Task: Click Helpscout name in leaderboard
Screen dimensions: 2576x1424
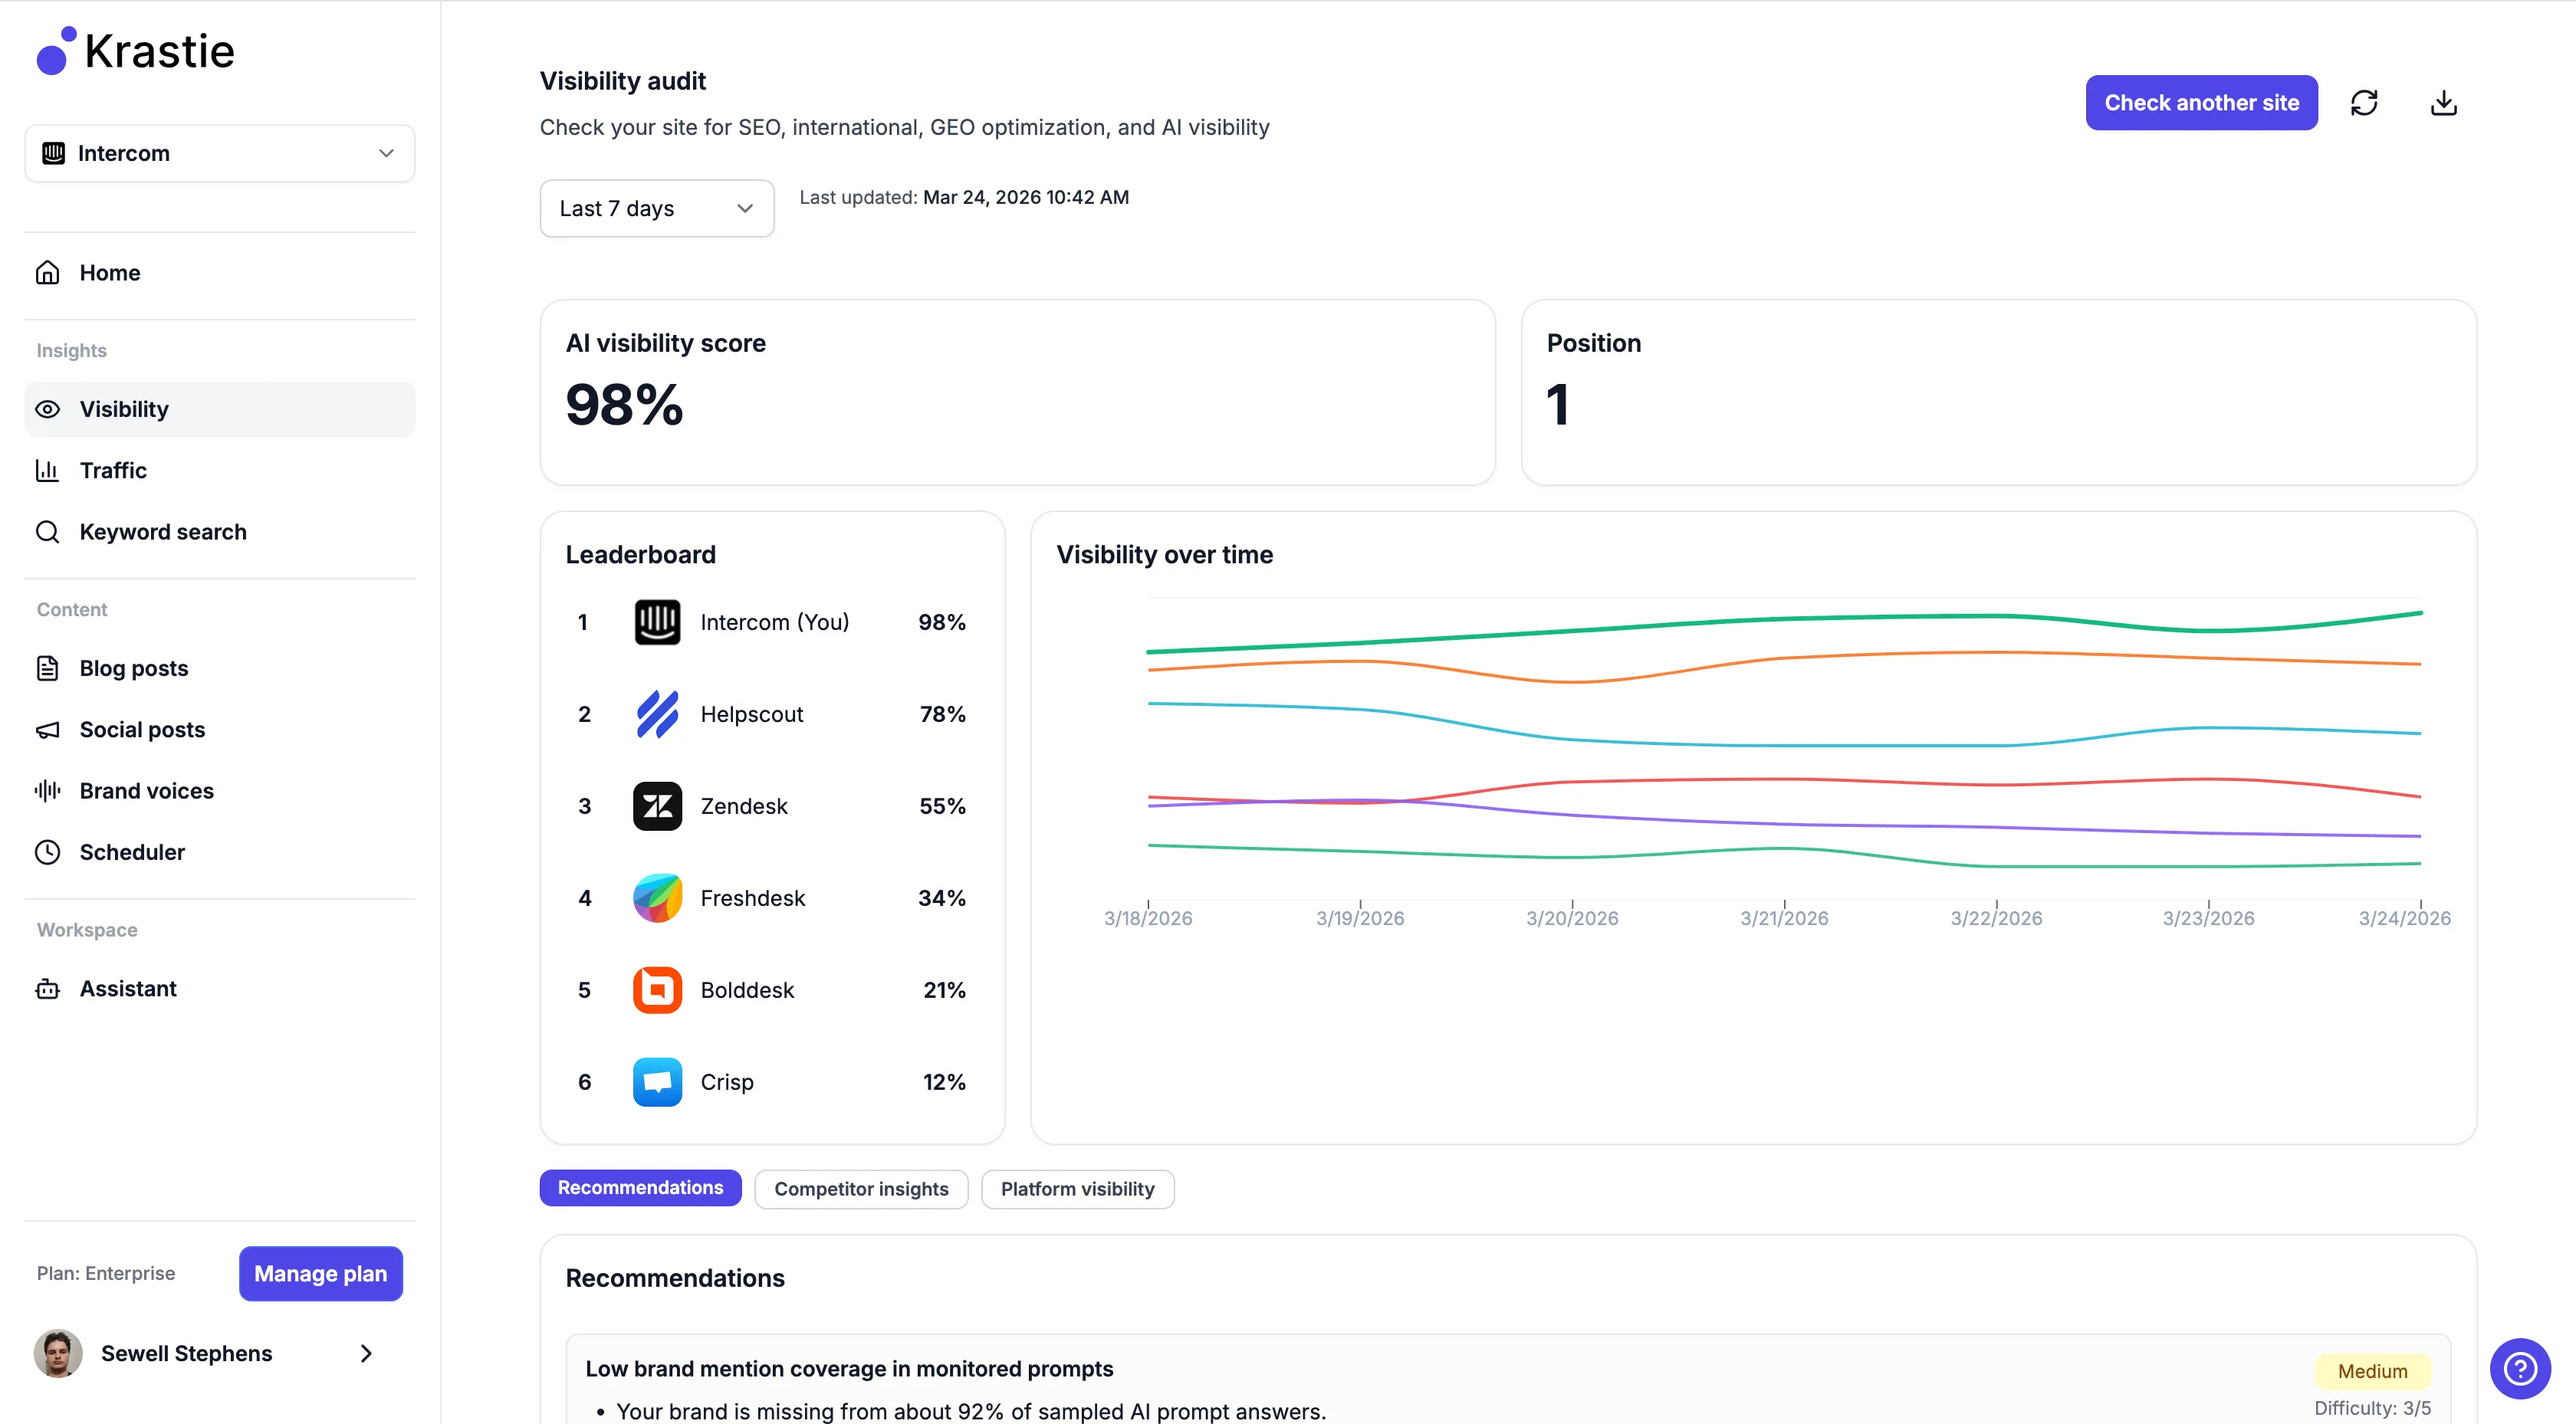Action: click(x=752, y=714)
